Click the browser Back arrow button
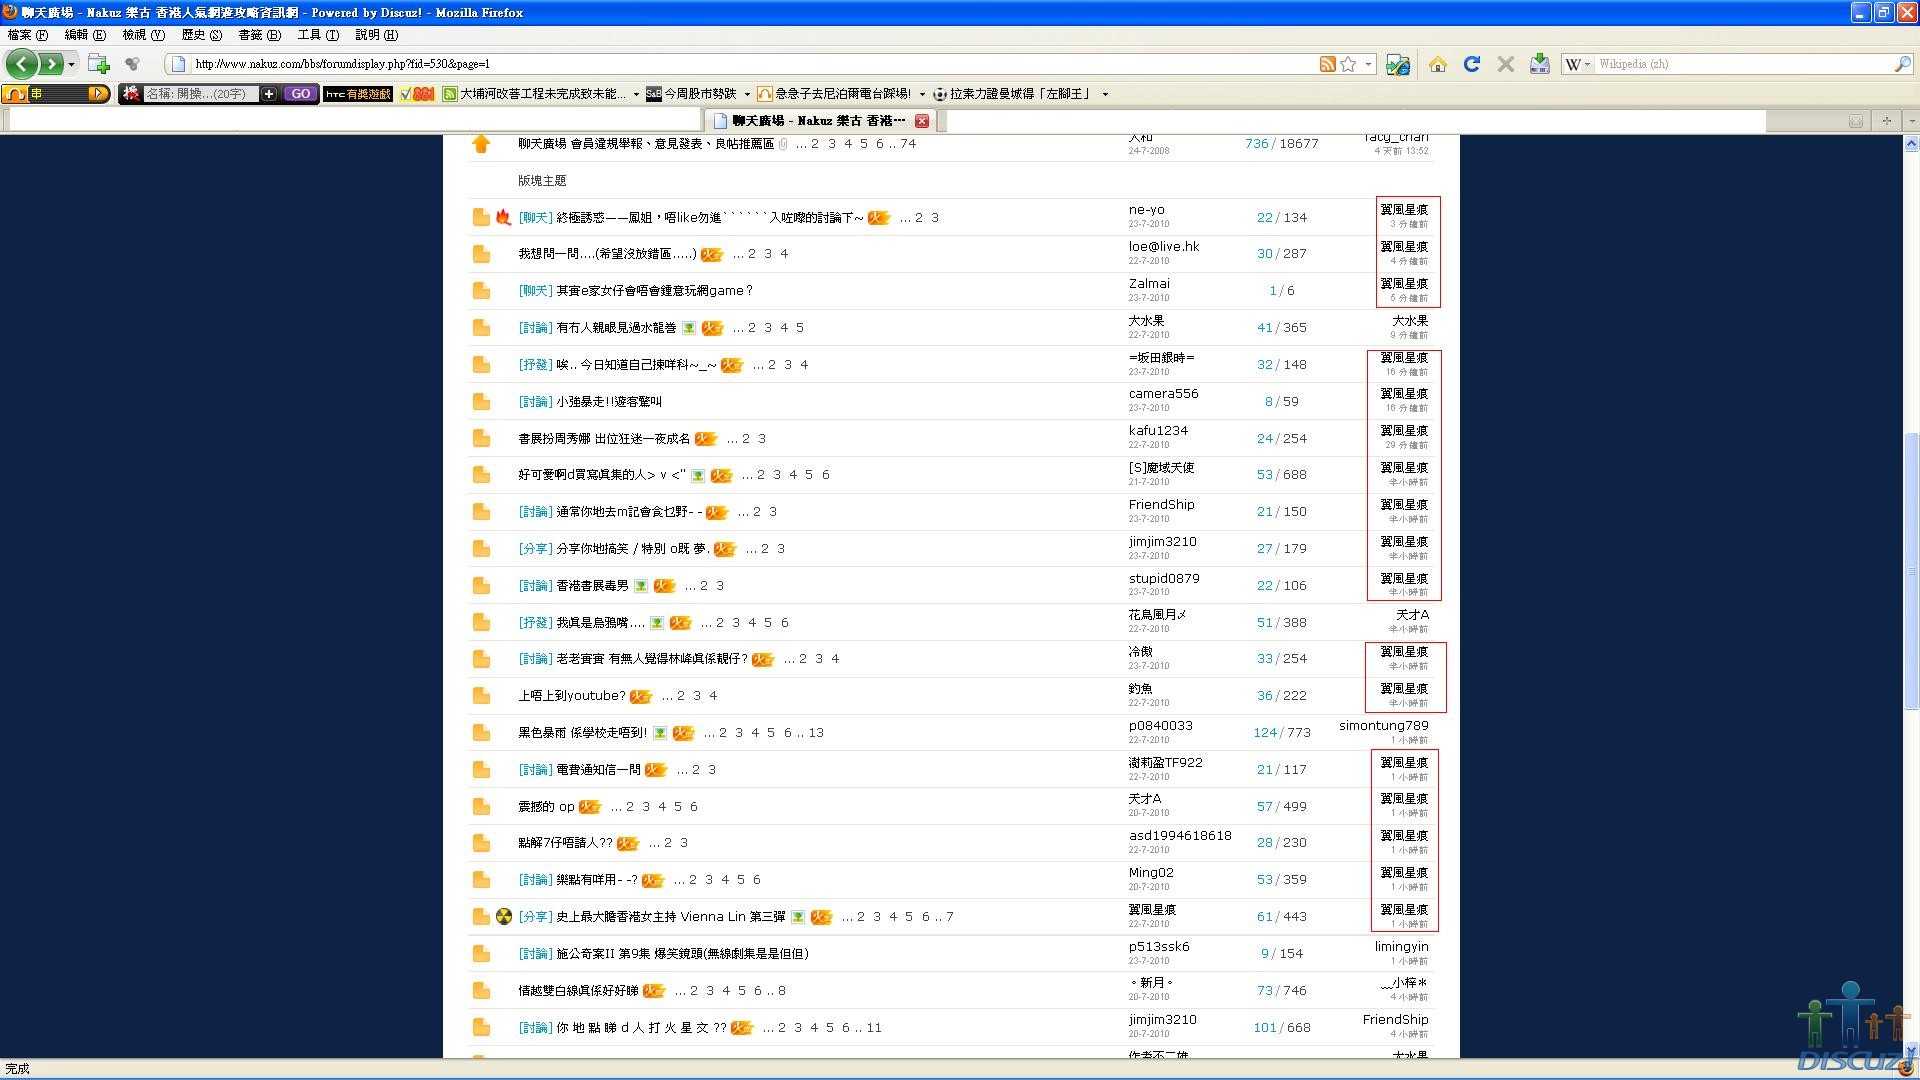This screenshot has height=1080, width=1920. pos(22,64)
